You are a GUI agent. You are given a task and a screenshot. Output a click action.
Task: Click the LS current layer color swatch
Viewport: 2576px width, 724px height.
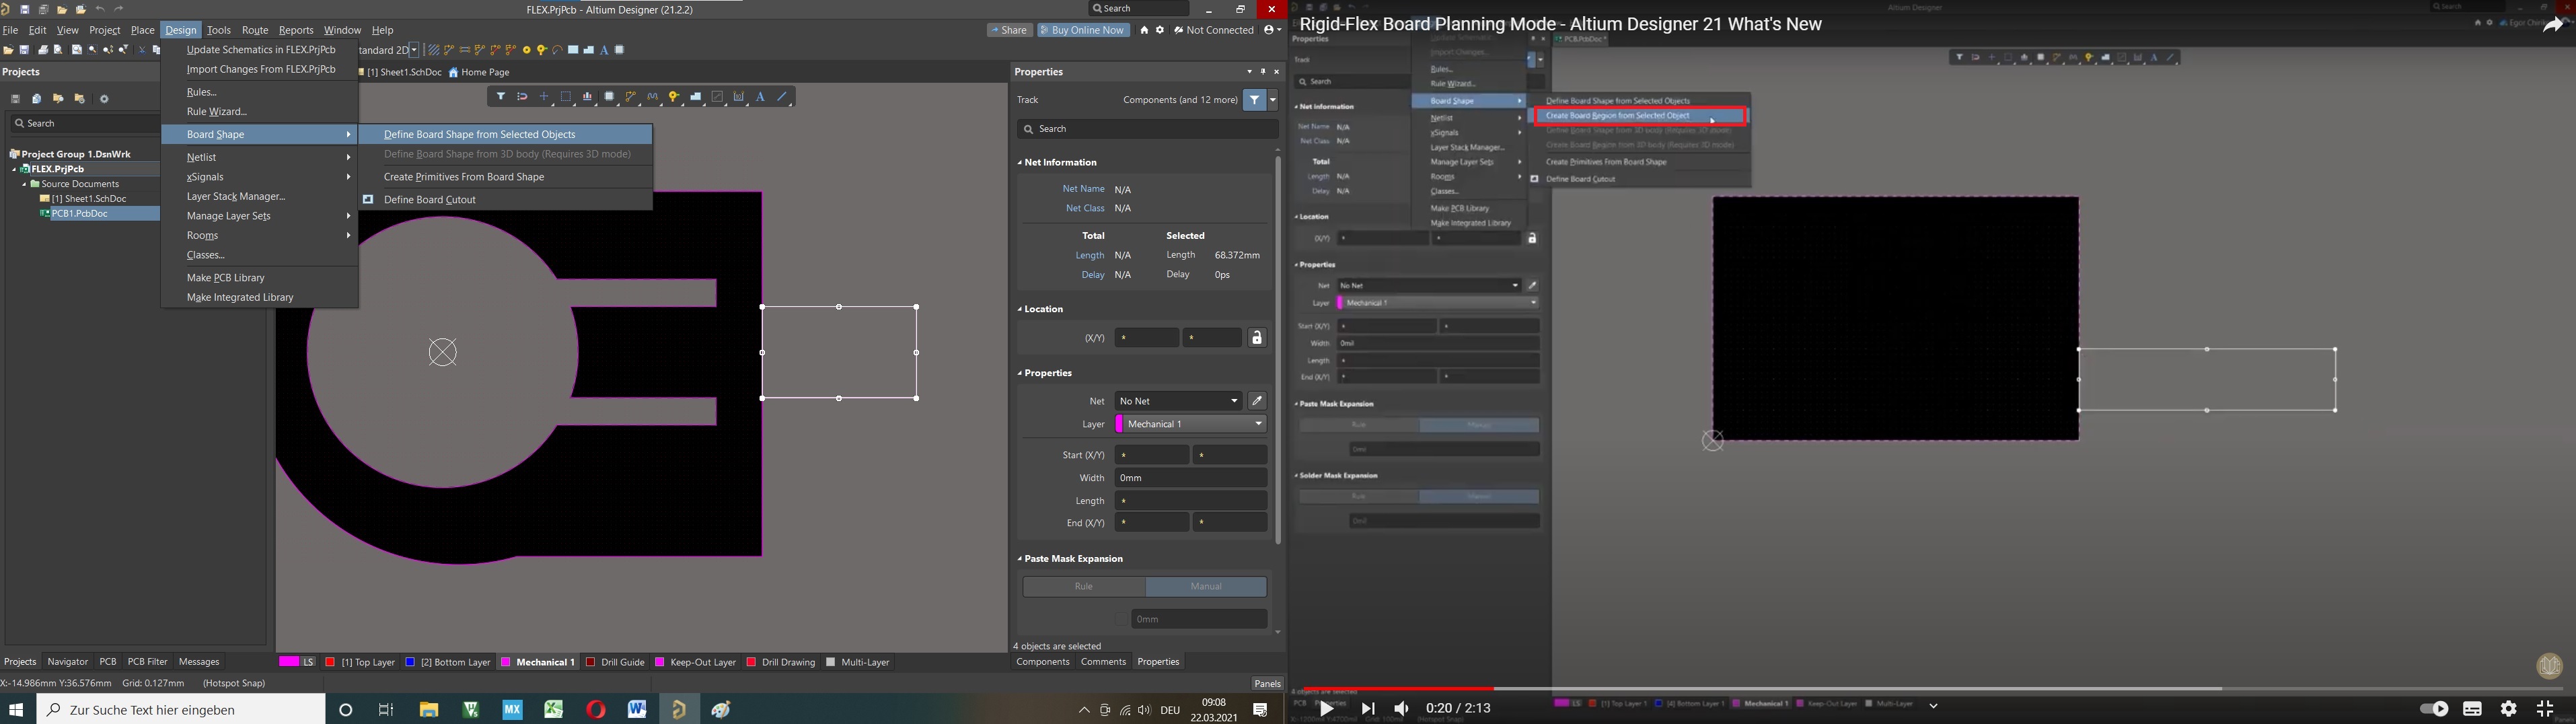(289, 662)
